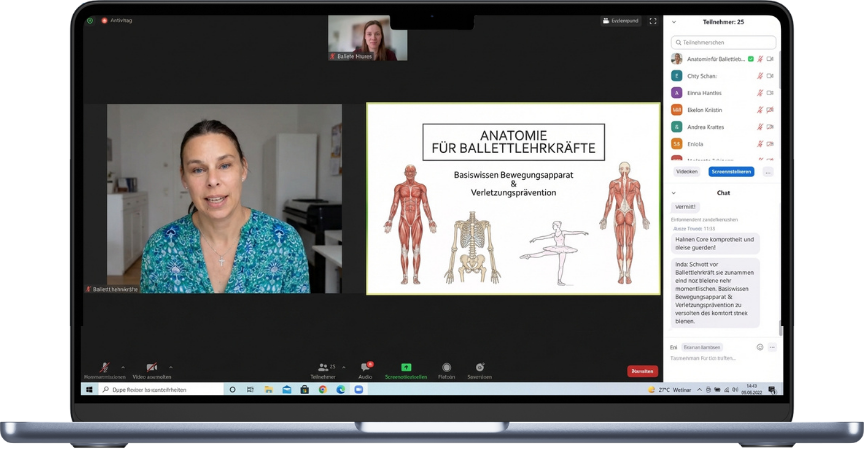The image size is (864, 449).
Task: Click the chat panel scrollbar
Action: pos(780,330)
